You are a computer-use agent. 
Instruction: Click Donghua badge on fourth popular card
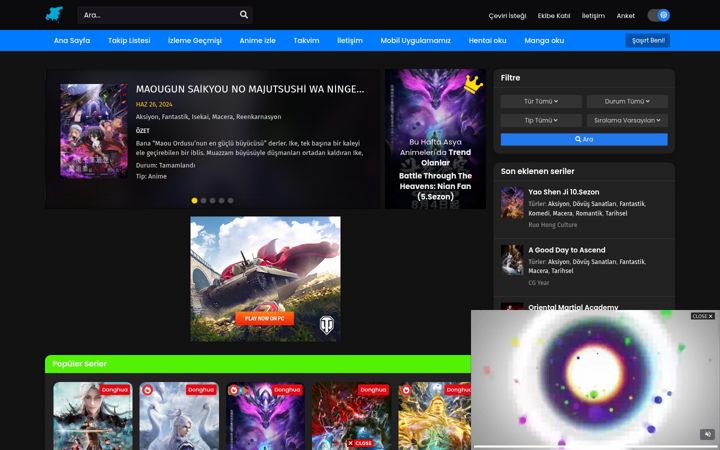[x=373, y=390]
